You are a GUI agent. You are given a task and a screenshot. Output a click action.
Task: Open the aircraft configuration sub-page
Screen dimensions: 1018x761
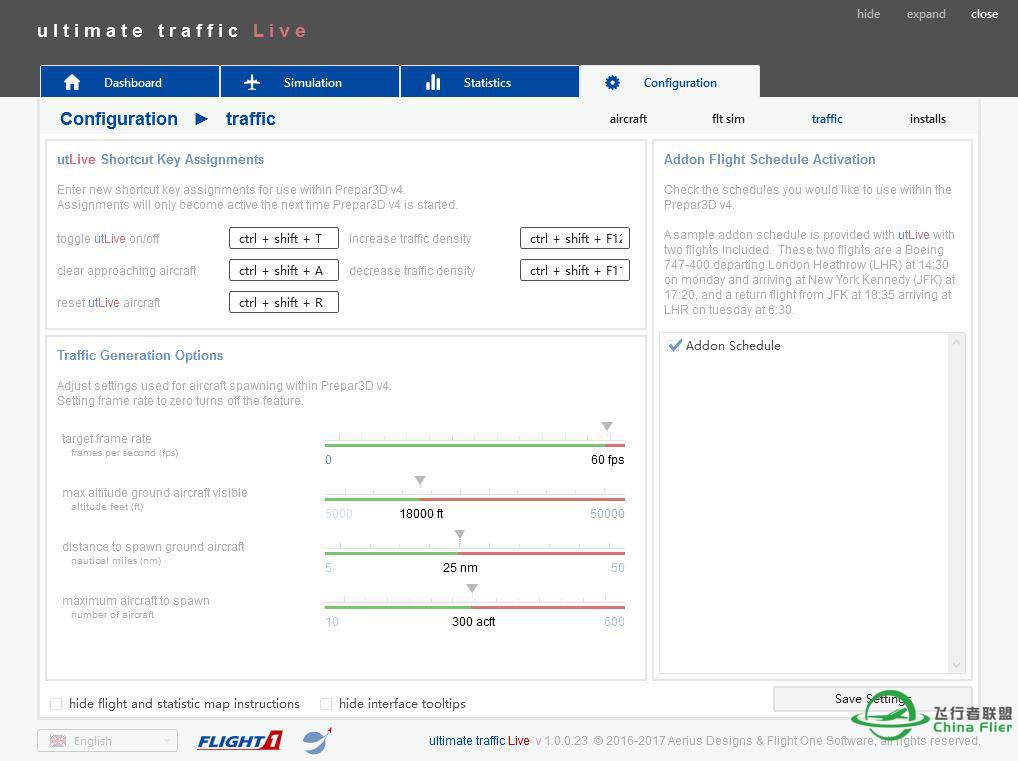point(628,119)
